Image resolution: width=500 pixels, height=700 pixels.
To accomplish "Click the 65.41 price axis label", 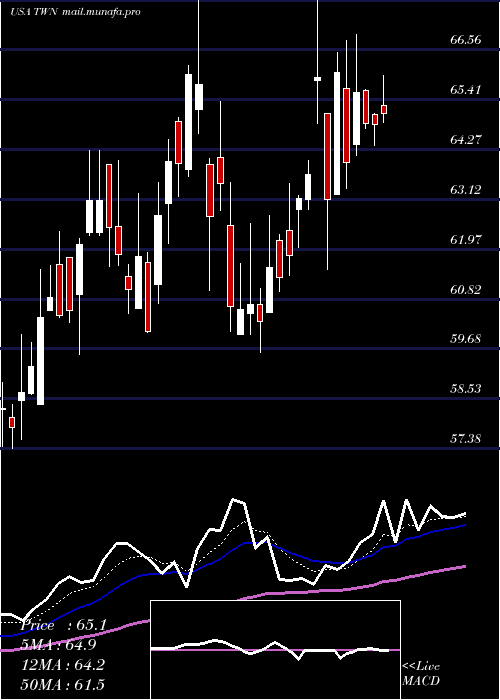I will click(466, 89).
